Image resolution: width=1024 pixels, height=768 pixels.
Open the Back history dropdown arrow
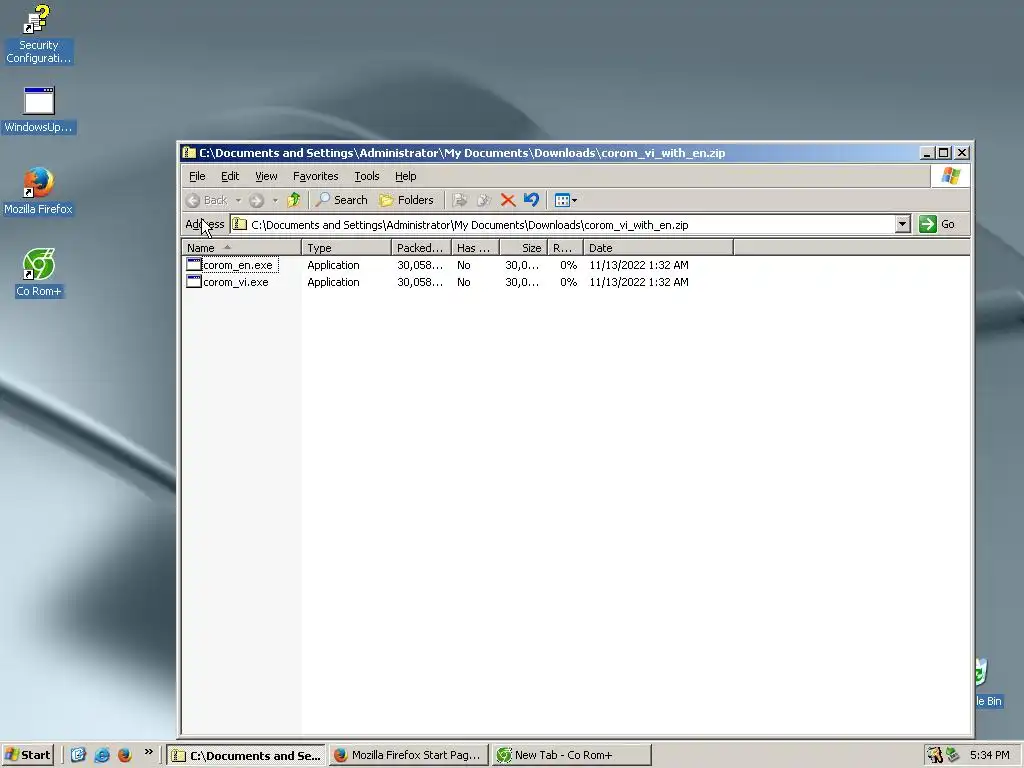[238, 200]
